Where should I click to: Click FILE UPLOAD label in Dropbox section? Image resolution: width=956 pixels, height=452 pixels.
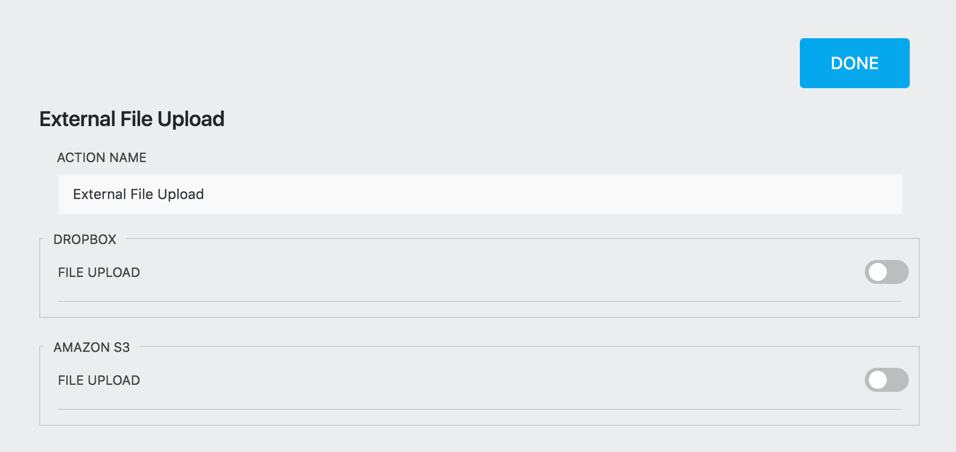99,272
